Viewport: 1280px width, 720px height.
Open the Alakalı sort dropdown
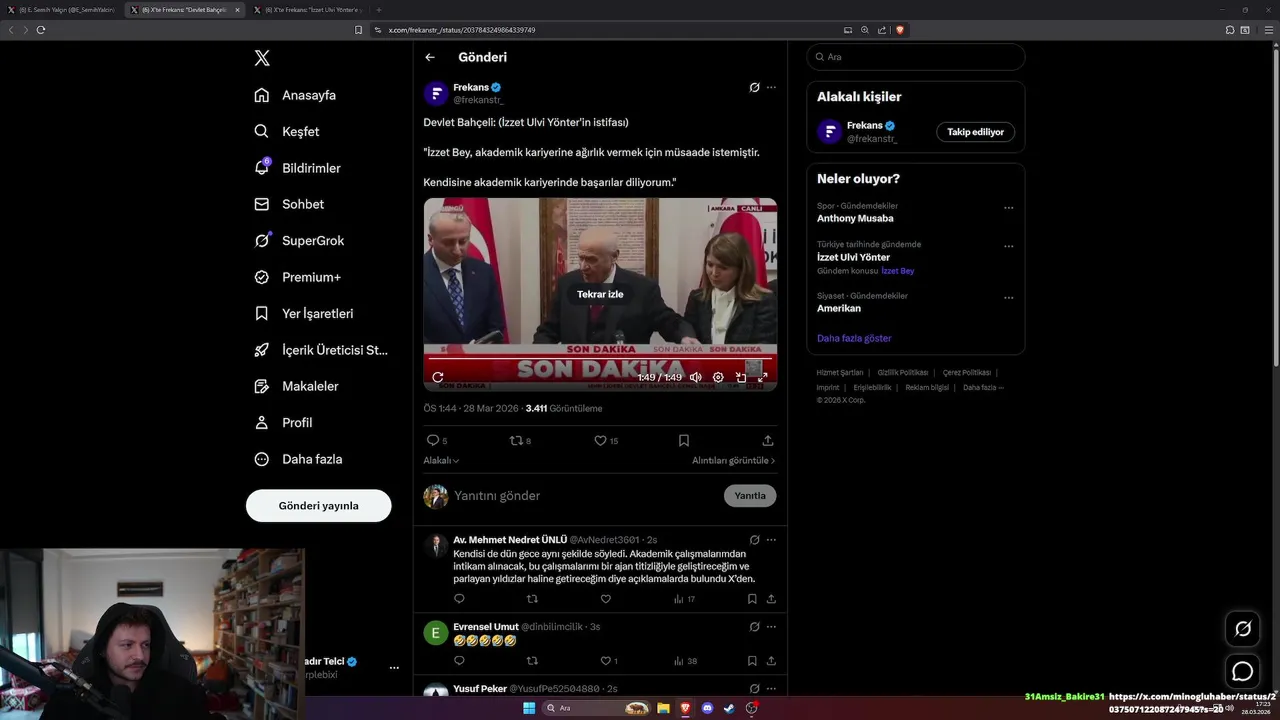click(441, 461)
